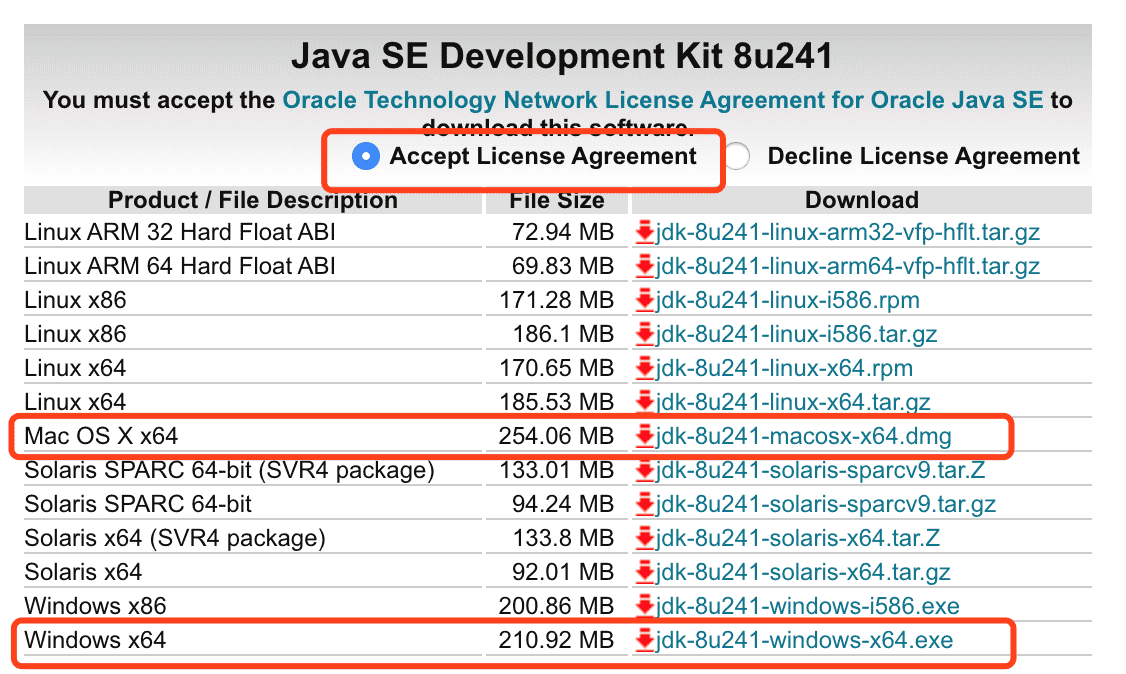Click the Linux ARM 64 Hard Float ABI cell
The height and width of the screenshot is (674, 1126).
253,266
